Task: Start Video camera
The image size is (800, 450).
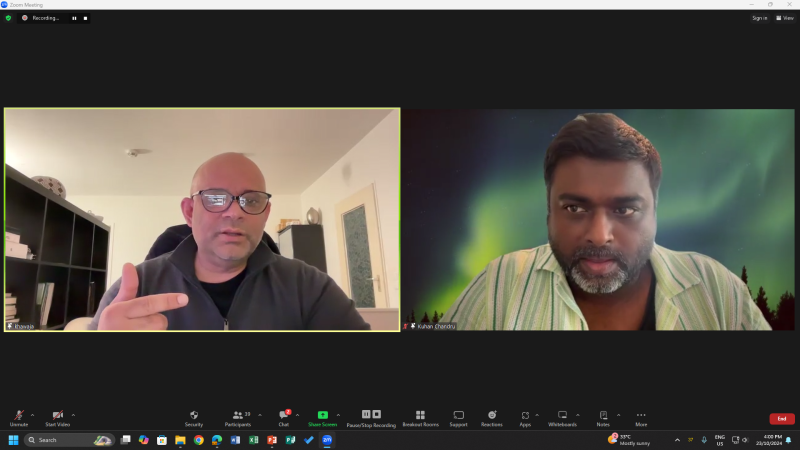Action: tap(57, 416)
